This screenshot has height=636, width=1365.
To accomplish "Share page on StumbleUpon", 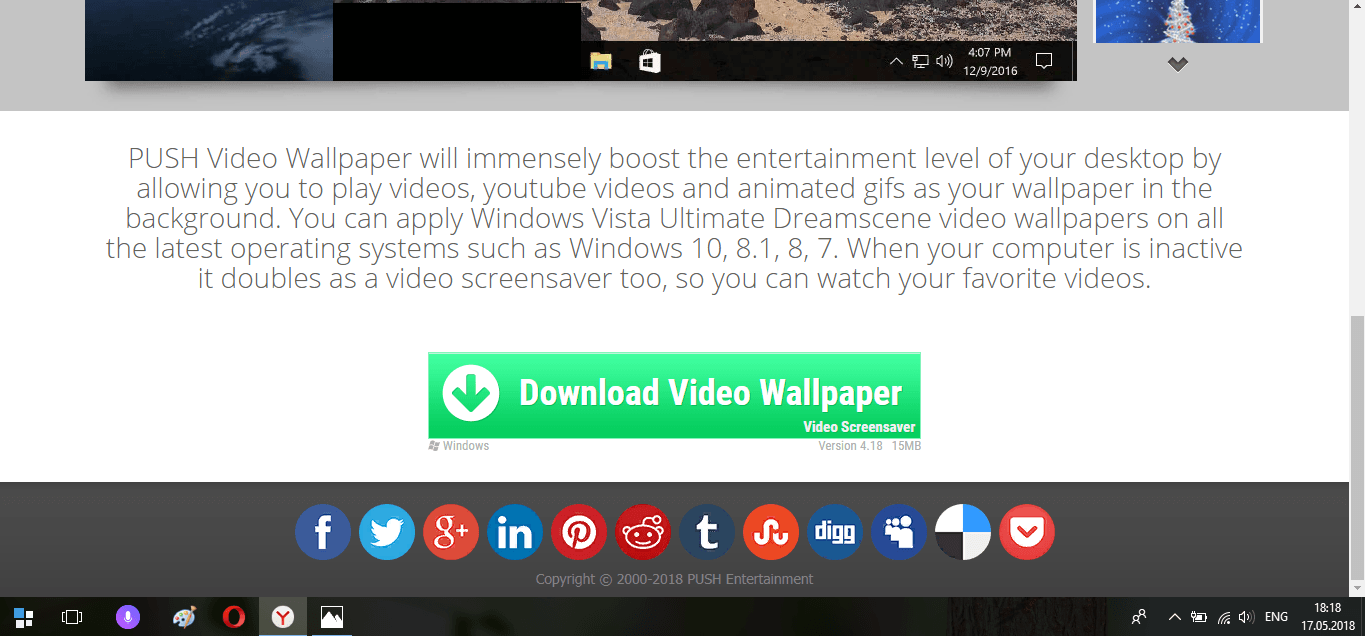I will pos(771,532).
